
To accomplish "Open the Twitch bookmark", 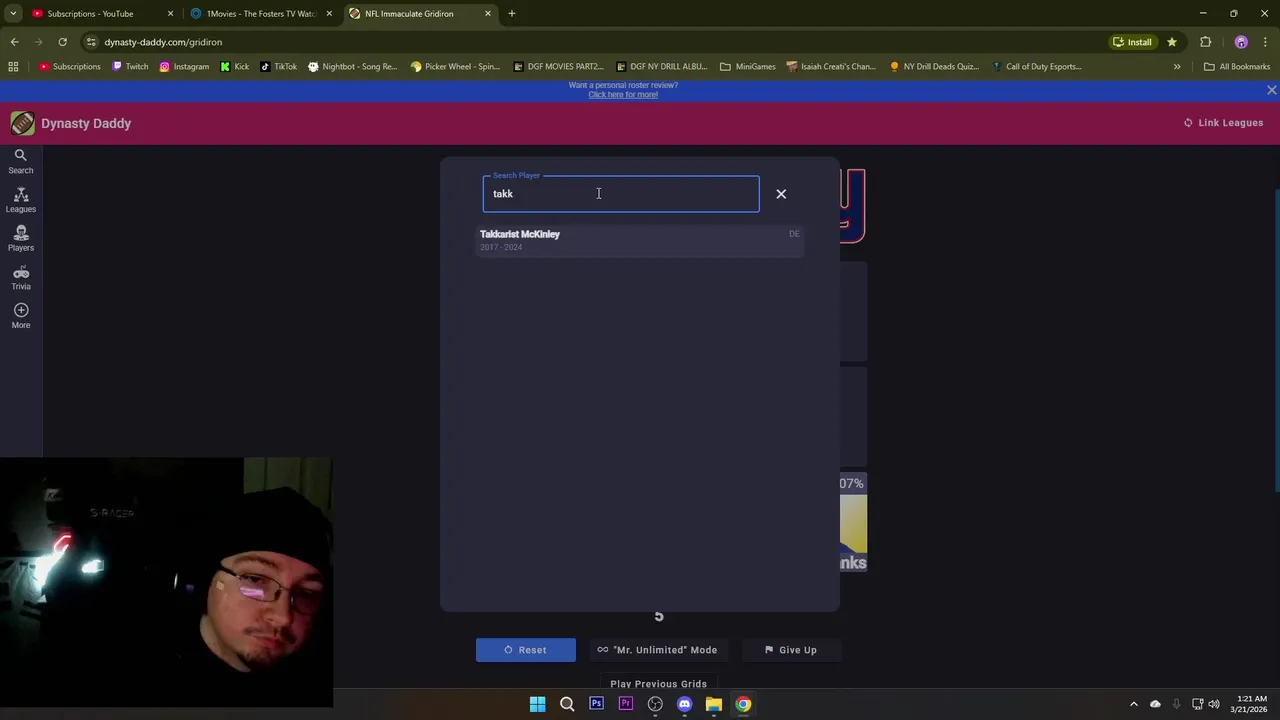I will click(130, 67).
